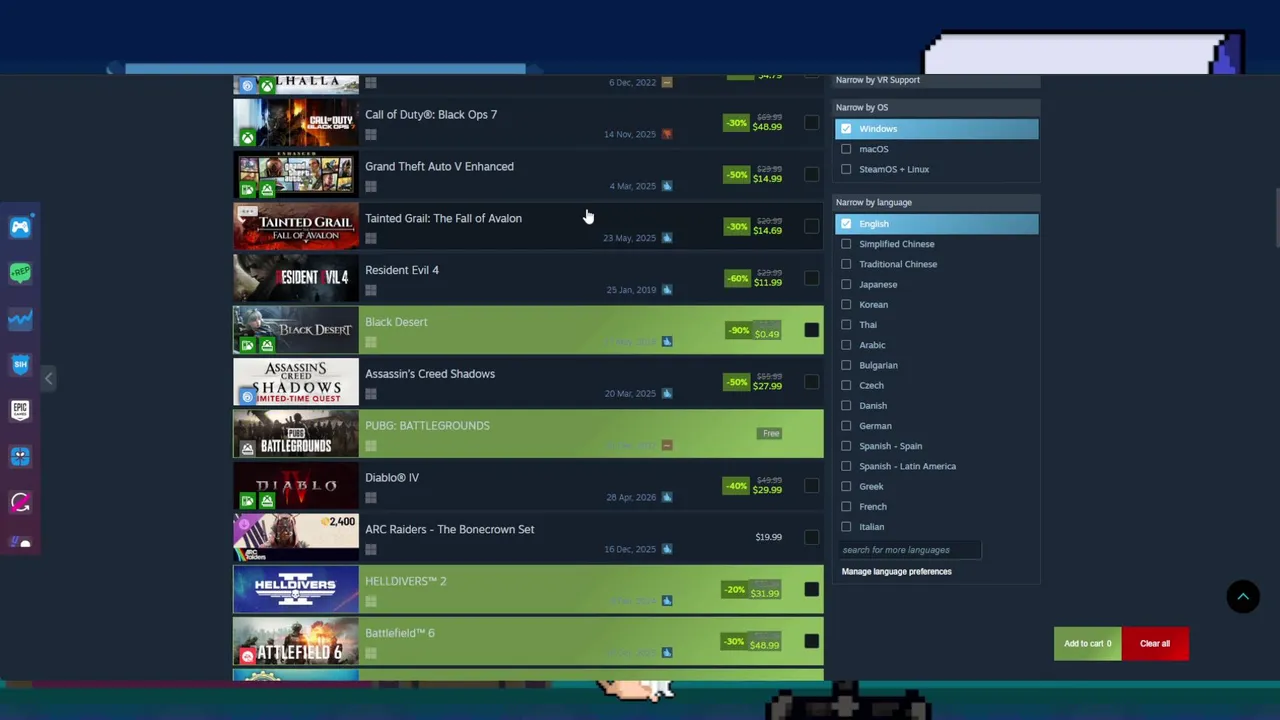
Task: Click the Windows platform icon under Diablo IV
Action: pos(371,498)
